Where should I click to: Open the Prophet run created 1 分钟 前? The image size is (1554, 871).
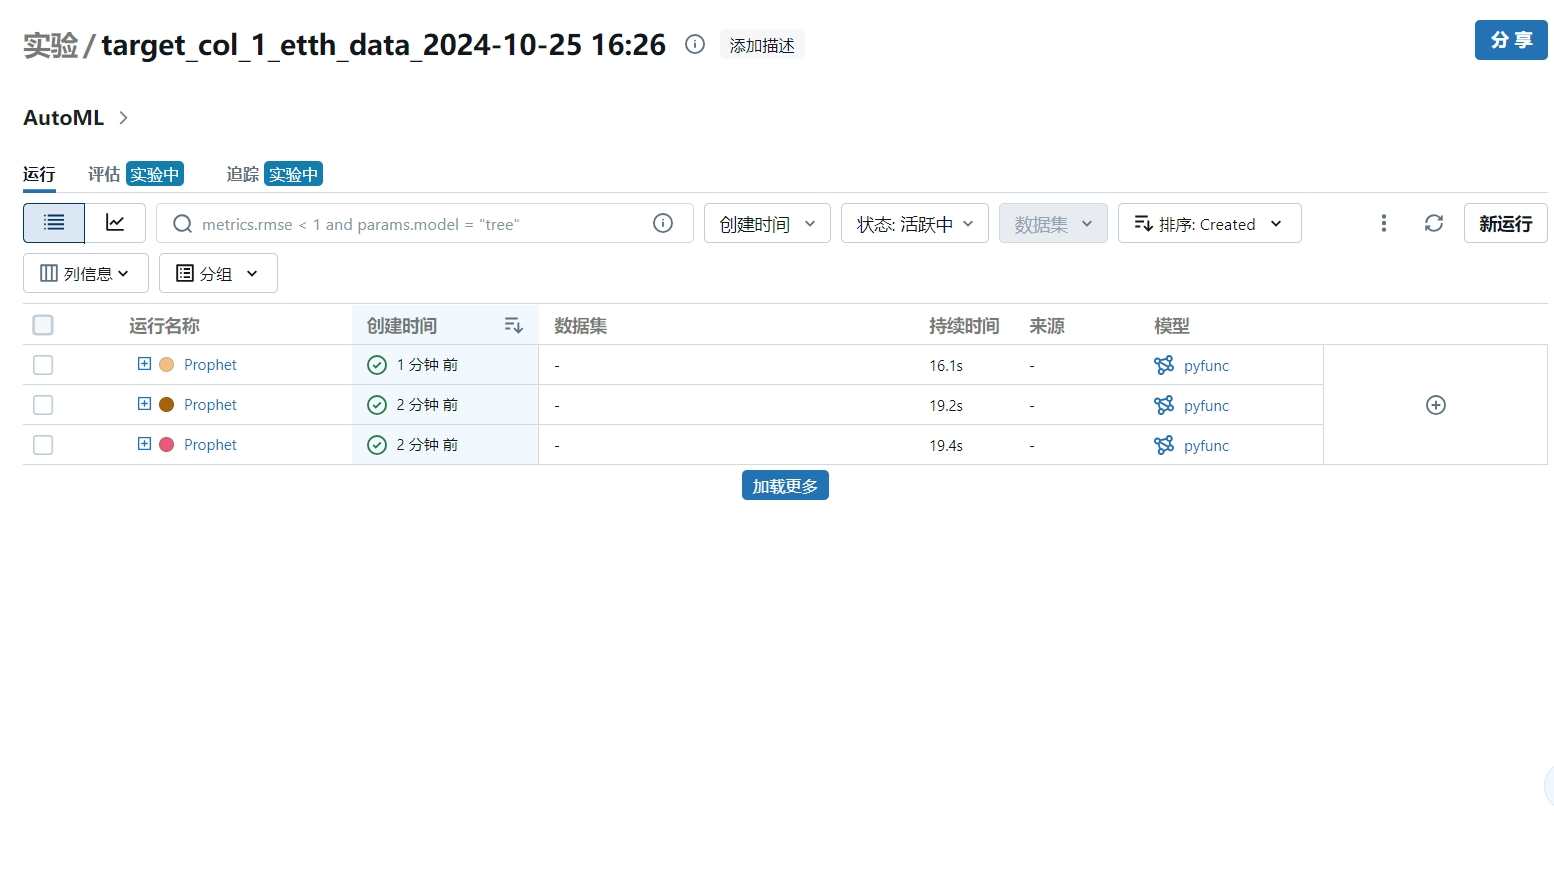pos(210,365)
